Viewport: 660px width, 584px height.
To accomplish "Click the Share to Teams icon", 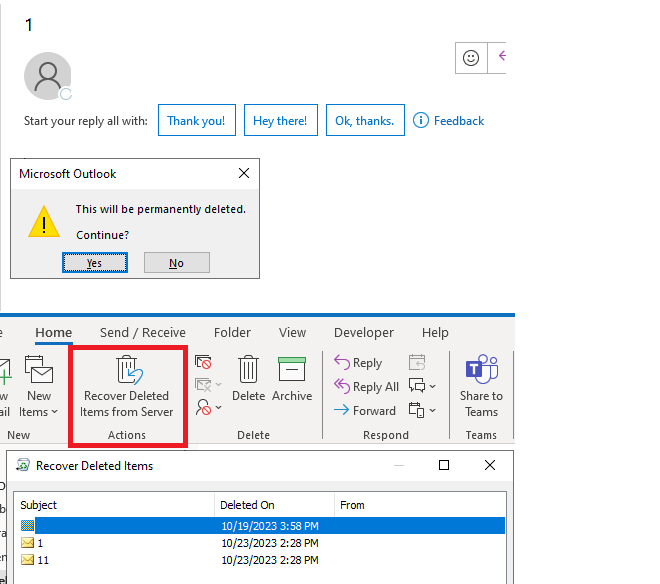I will 482,369.
